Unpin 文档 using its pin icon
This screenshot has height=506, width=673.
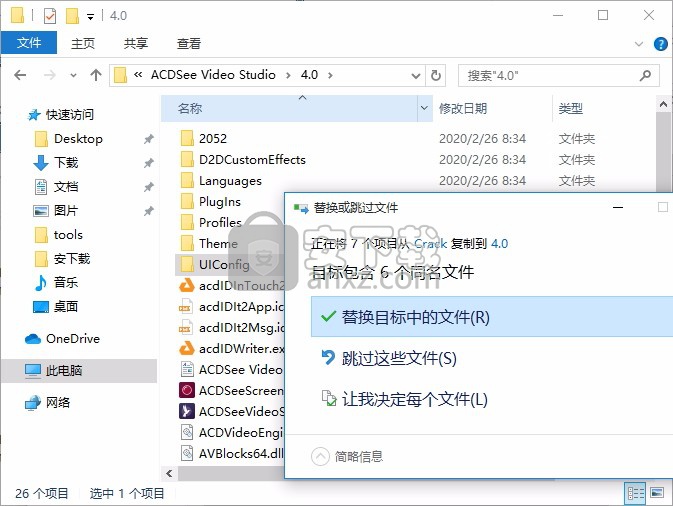(x=149, y=187)
